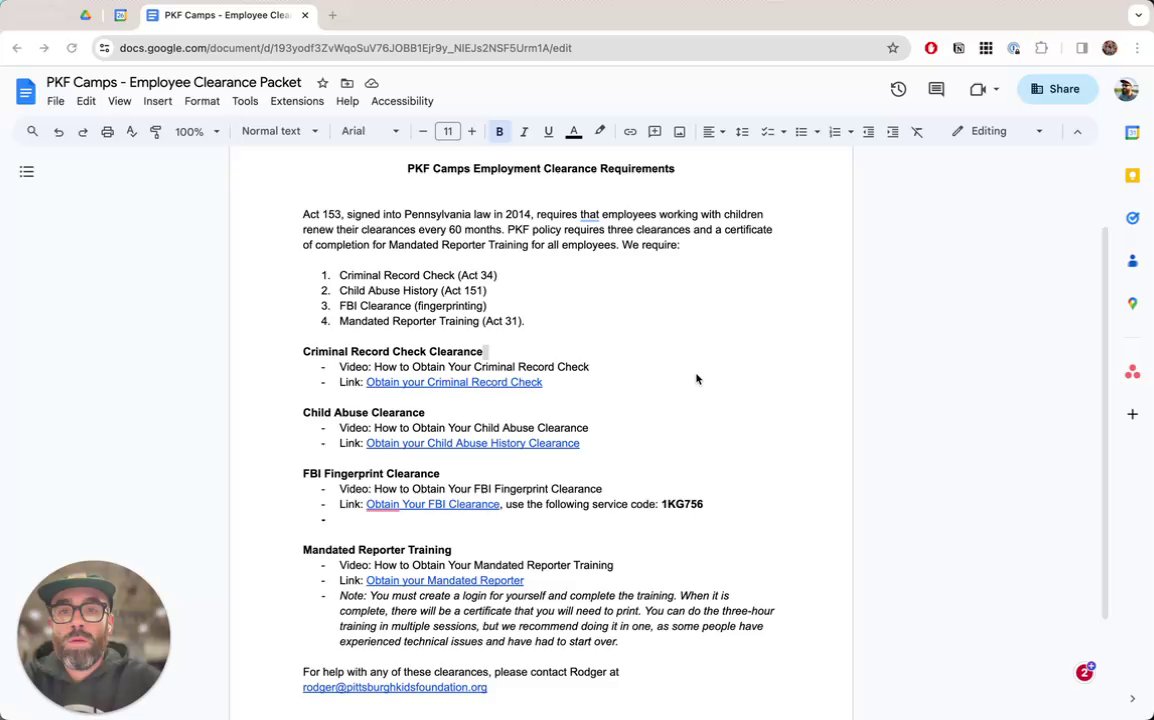Decrease font size with minus button

pyautogui.click(x=422, y=132)
